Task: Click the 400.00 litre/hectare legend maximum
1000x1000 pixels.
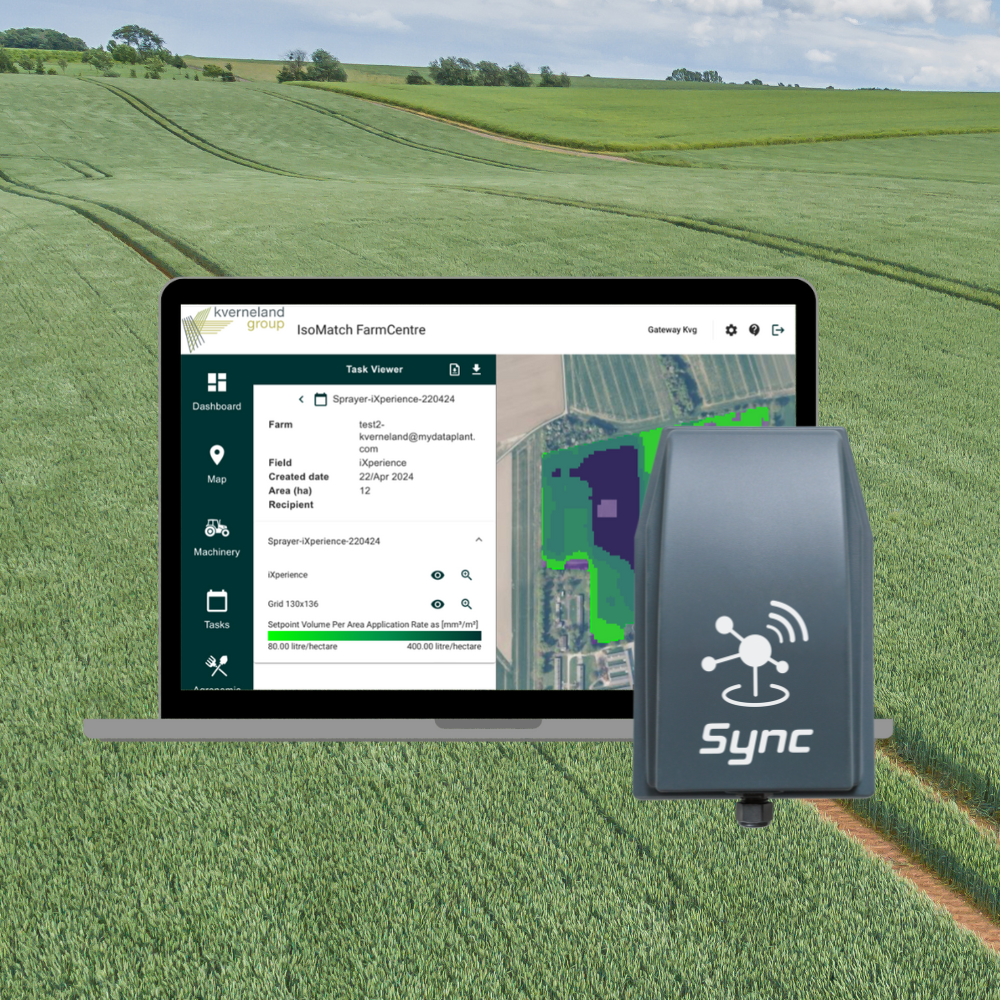Action: click(x=444, y=646)
